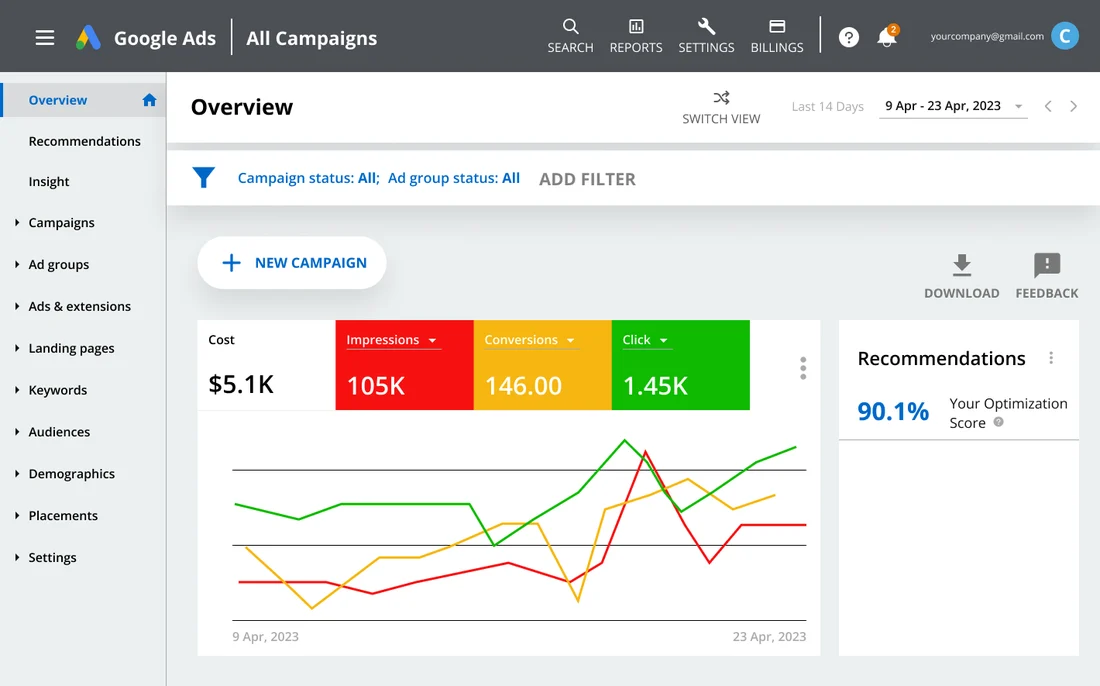
Task: Click the blue filter funnel icon
Action: click(203, 177)
